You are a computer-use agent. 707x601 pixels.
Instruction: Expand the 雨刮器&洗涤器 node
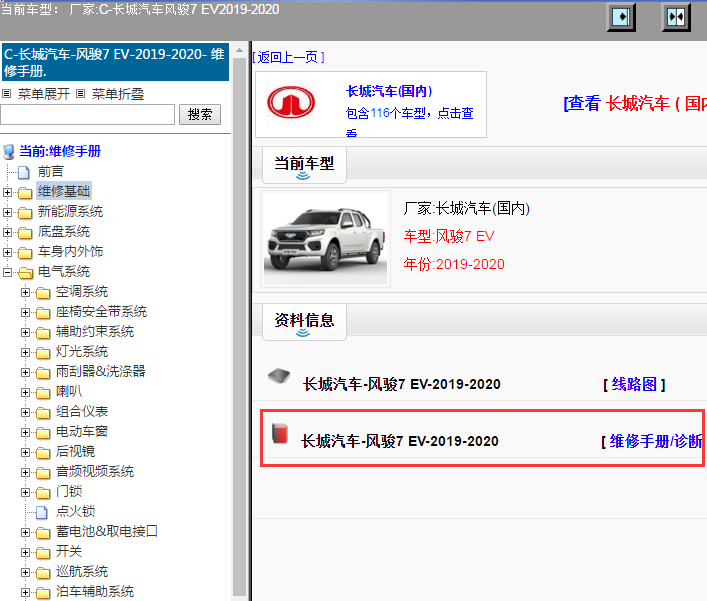click(x=25, y=372)
